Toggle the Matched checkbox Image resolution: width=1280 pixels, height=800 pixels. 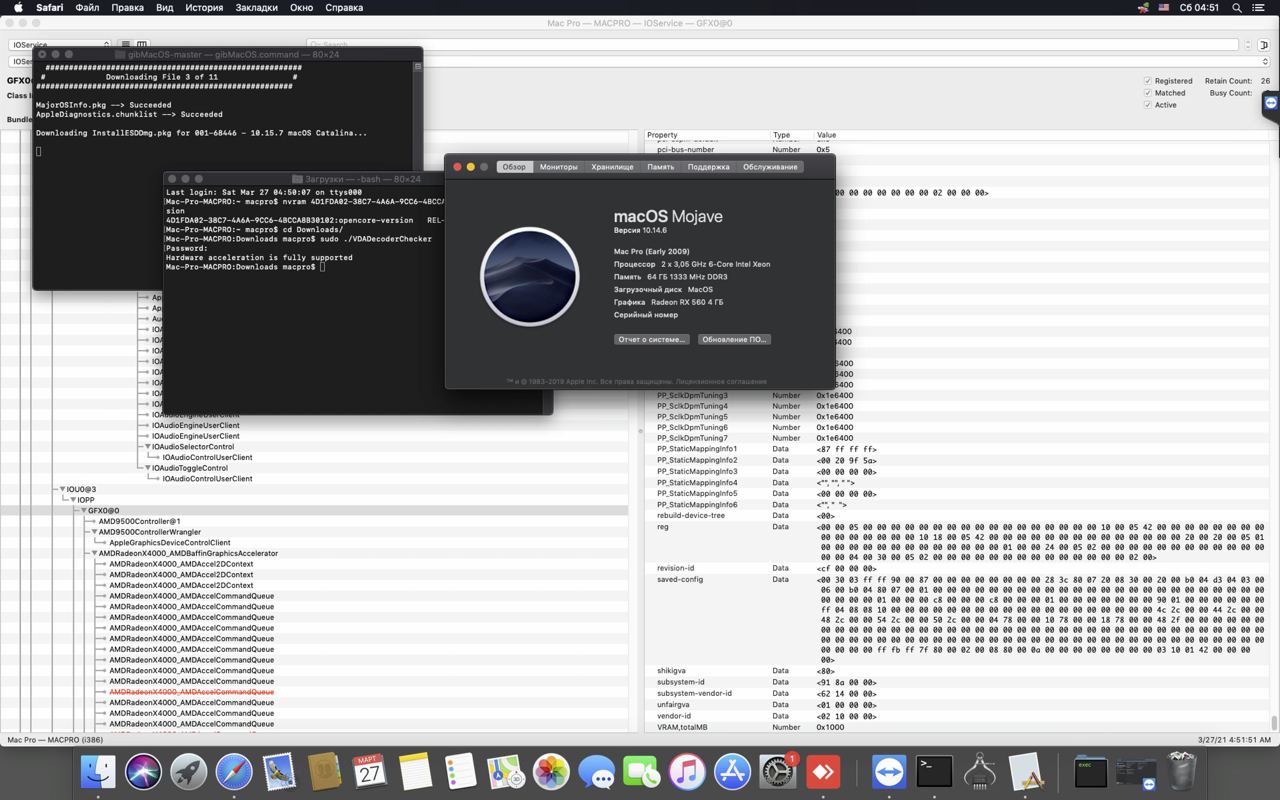[1147, 93]
